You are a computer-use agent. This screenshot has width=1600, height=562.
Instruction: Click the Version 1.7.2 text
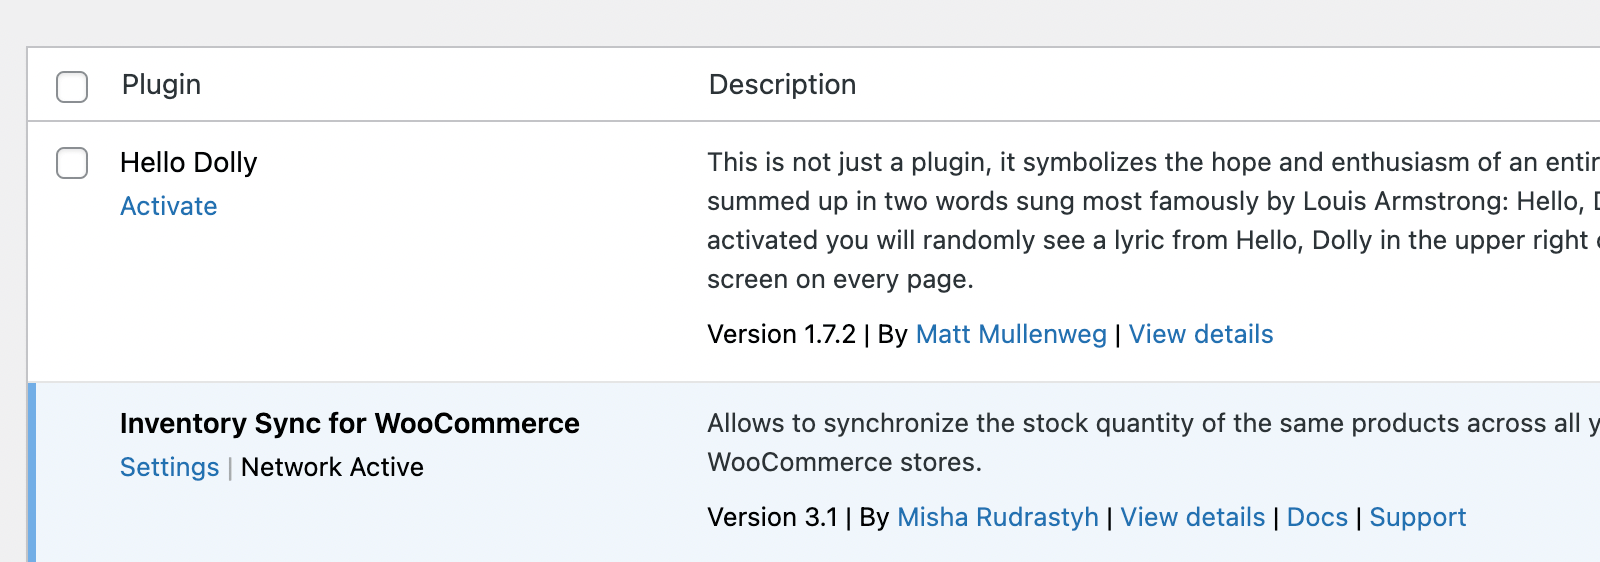[x=781, y=334]
